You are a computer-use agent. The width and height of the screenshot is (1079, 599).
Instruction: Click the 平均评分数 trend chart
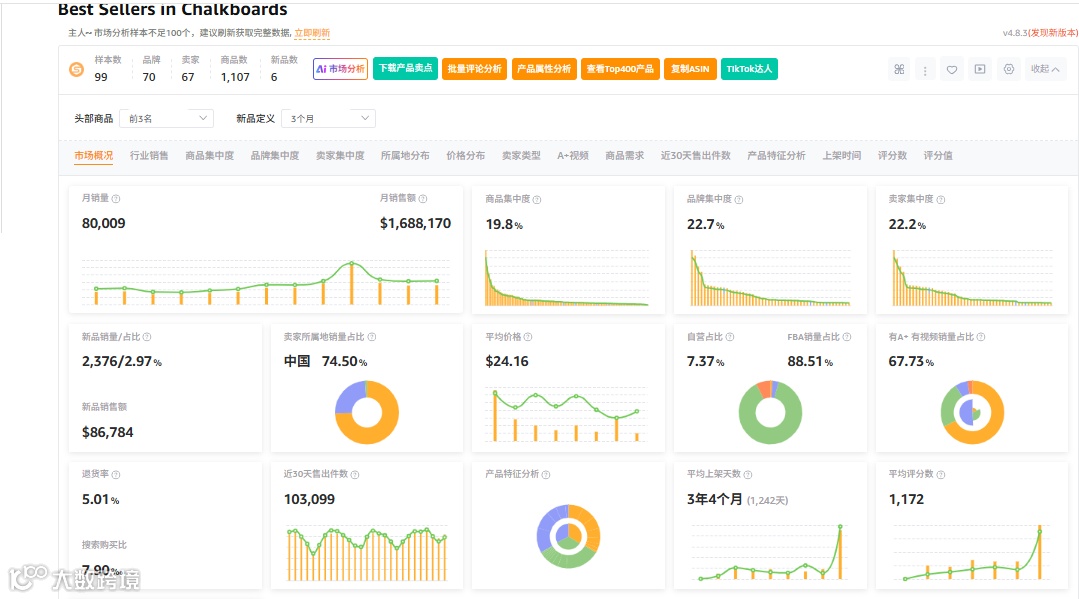972,552
